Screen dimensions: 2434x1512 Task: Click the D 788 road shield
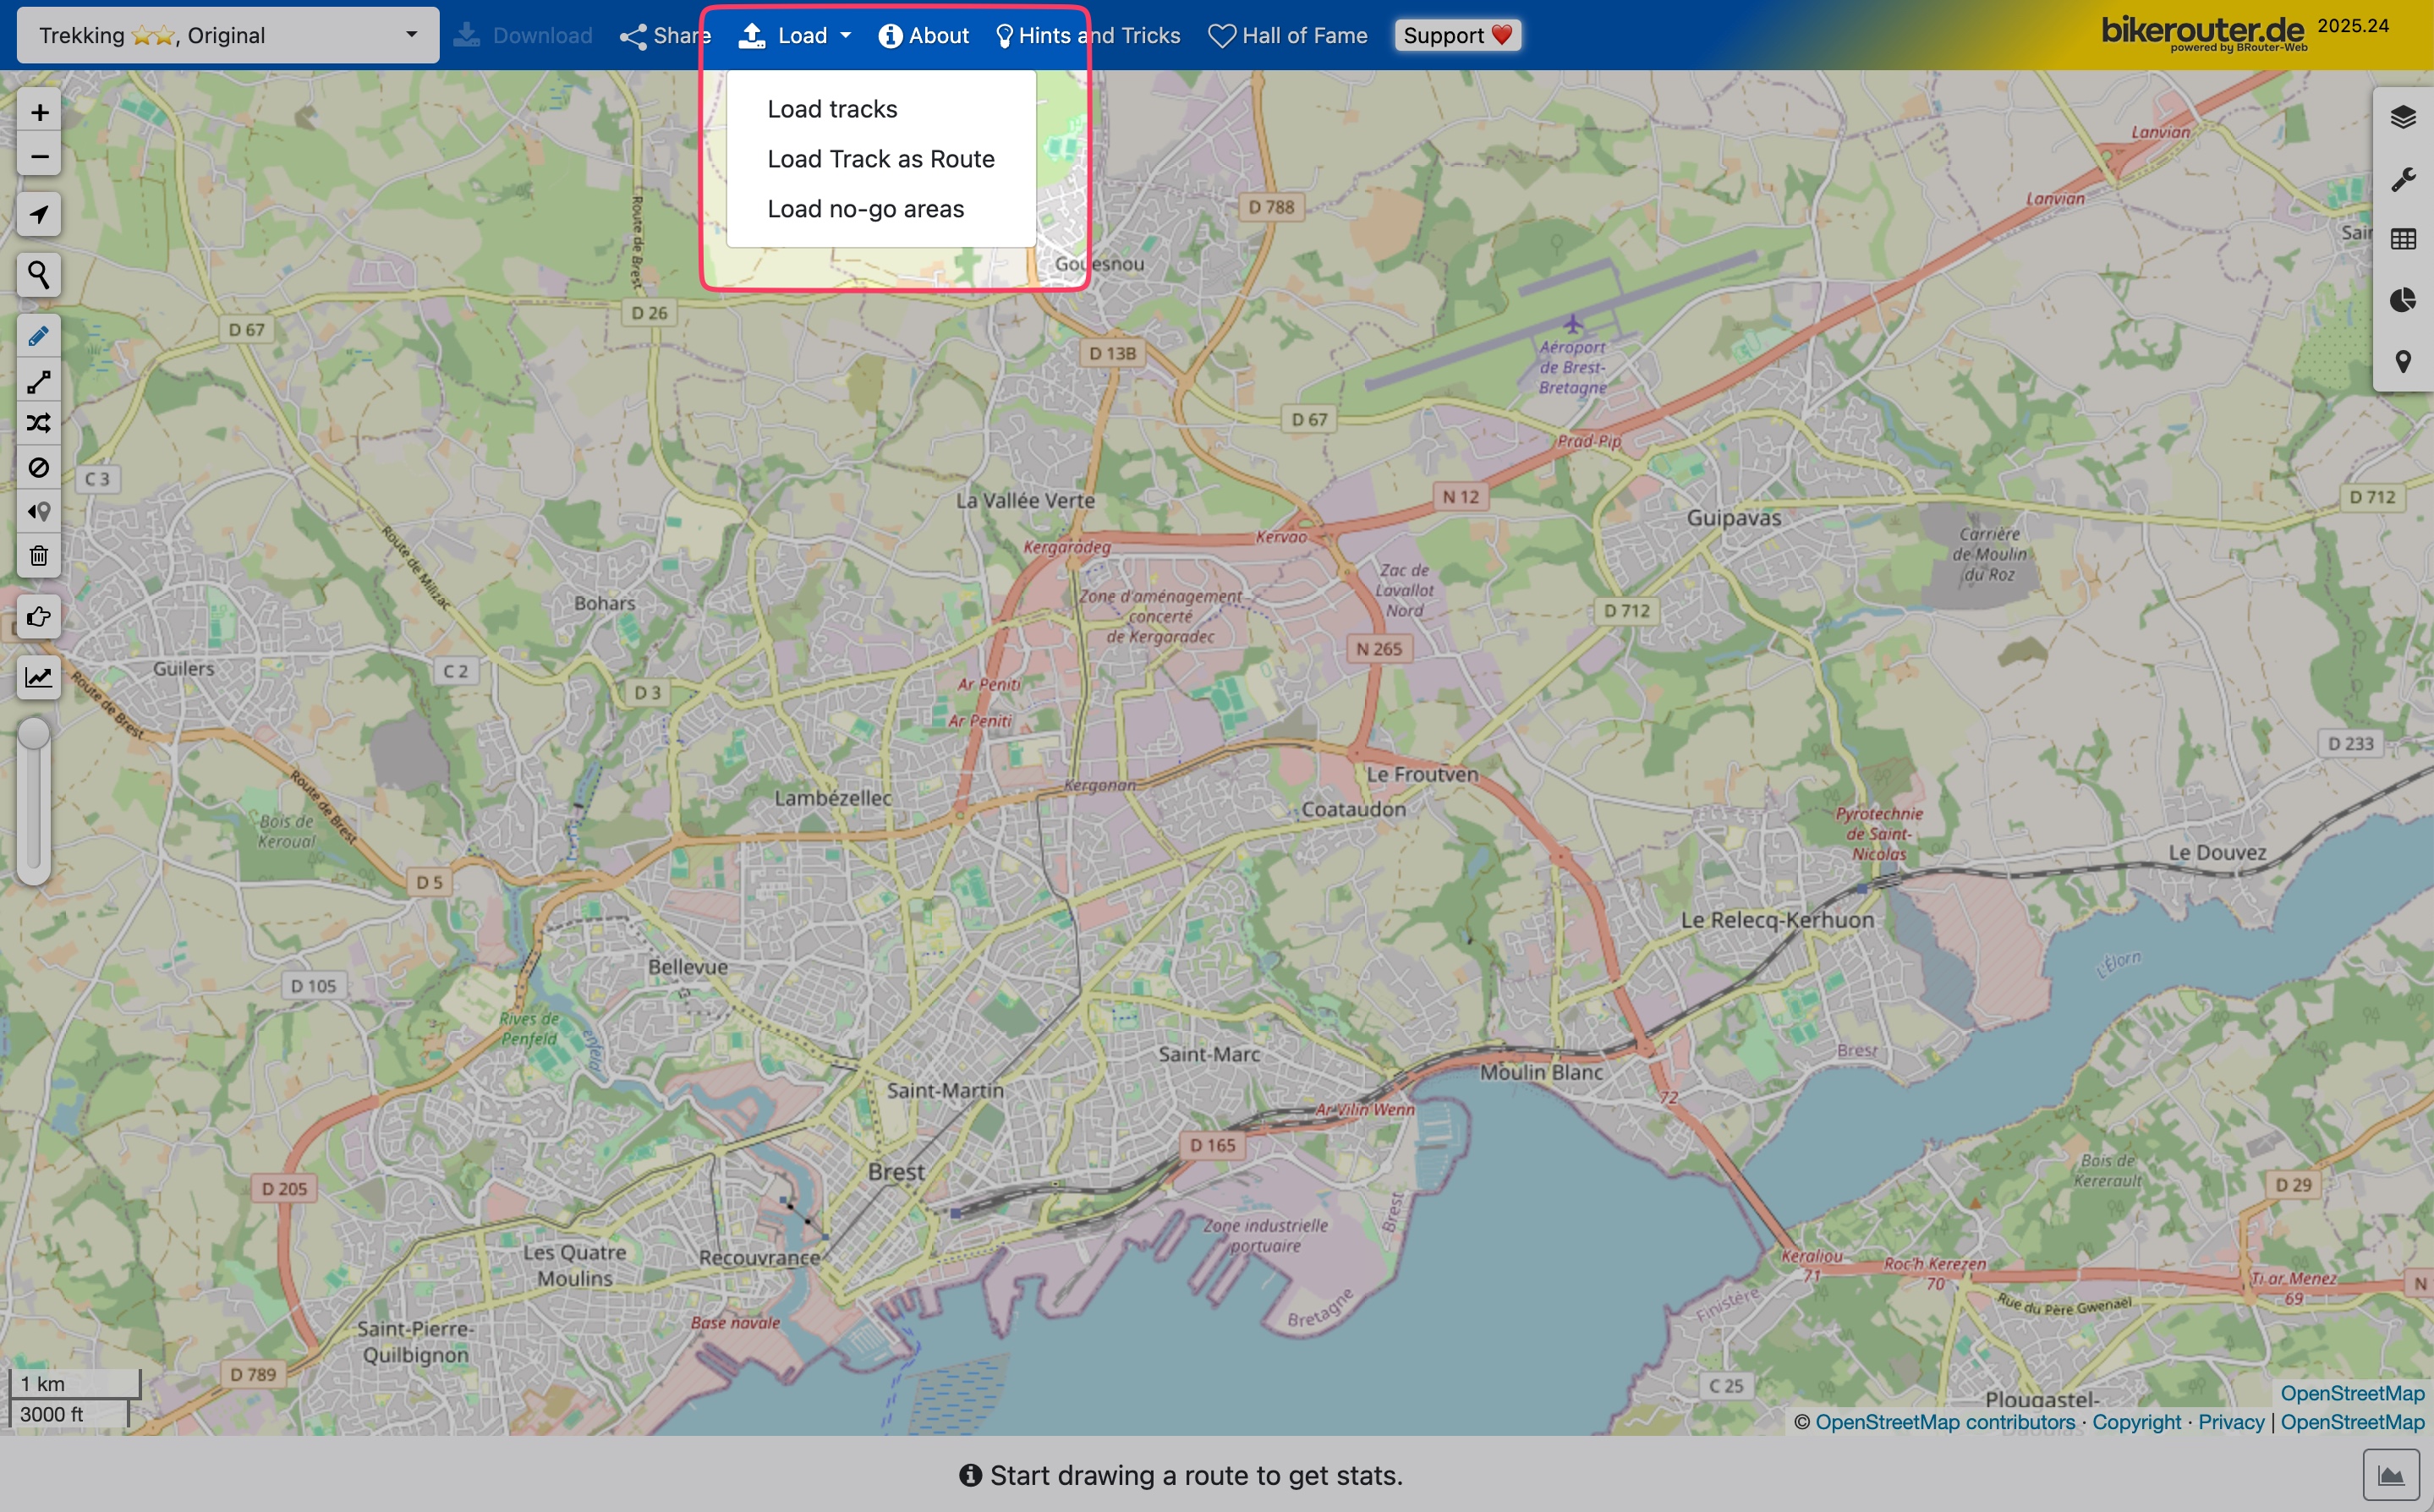coord(1271,207)
